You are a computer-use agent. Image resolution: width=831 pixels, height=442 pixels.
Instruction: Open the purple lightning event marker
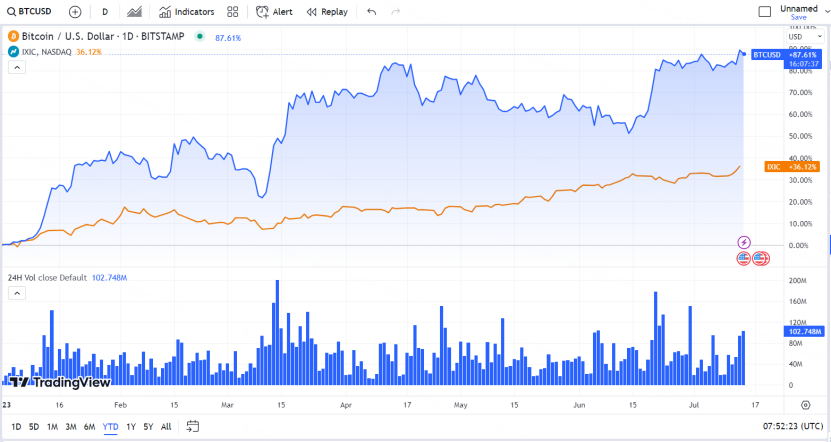tap(744, 243)
